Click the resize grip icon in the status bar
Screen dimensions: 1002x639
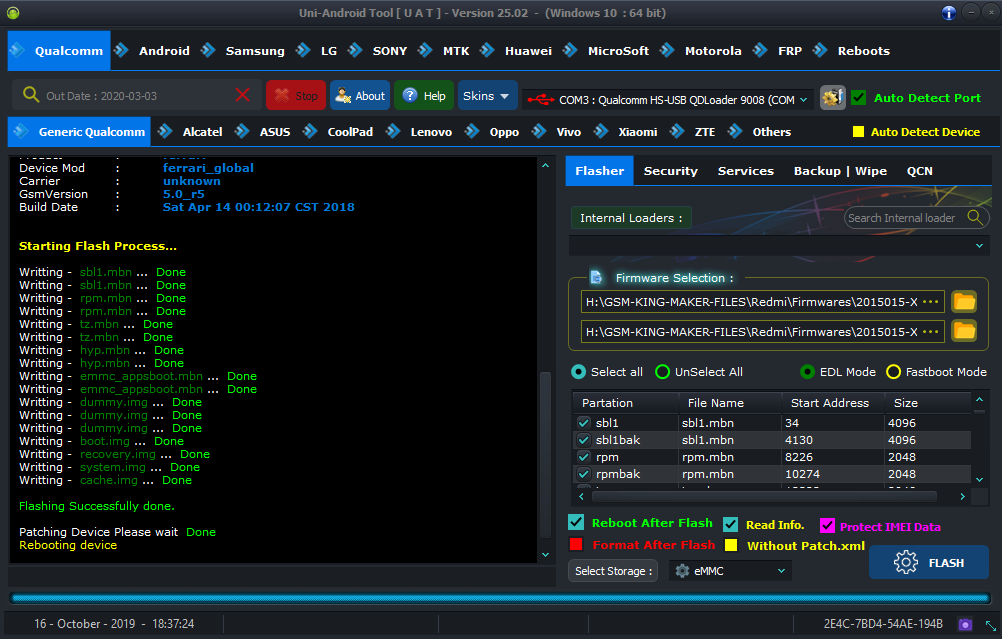click(x=990, y=626)
